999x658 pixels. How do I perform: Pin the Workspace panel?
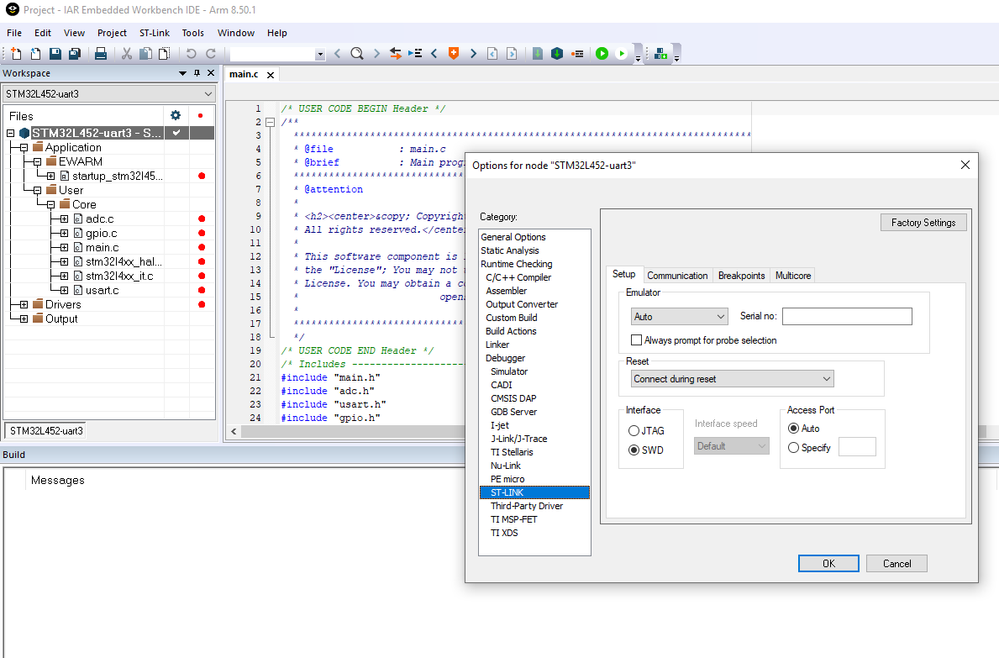coord(197,73)
